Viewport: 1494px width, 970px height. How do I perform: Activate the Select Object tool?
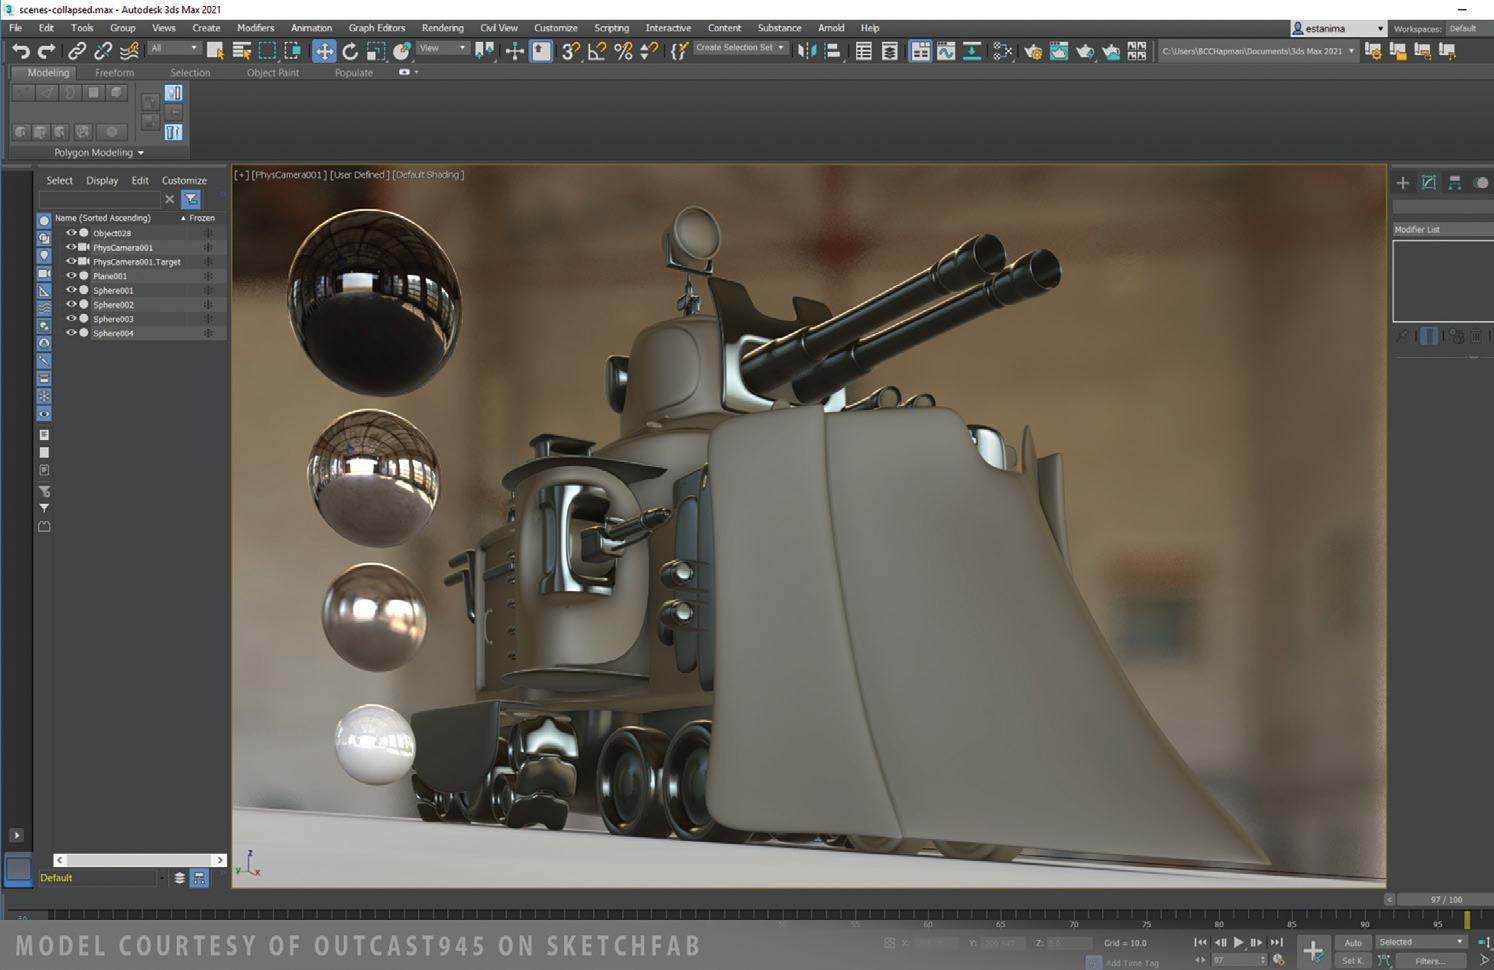coord(215,50)
